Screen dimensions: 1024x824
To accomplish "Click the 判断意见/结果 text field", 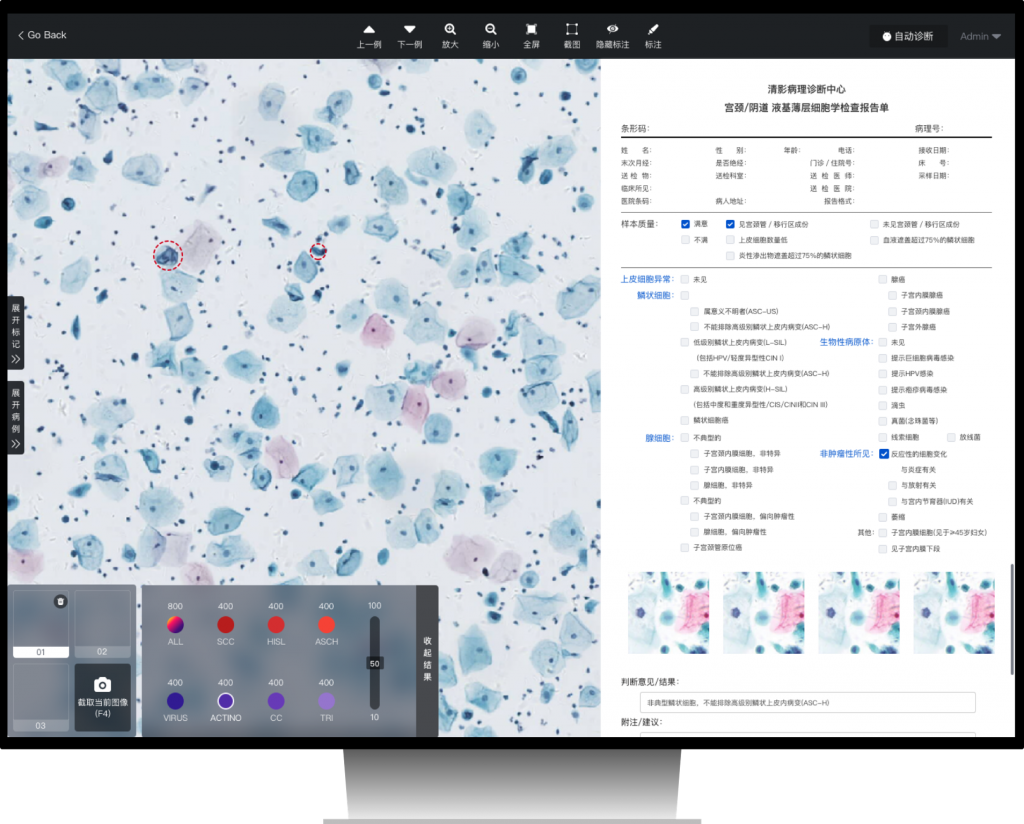I will [807, 703].
